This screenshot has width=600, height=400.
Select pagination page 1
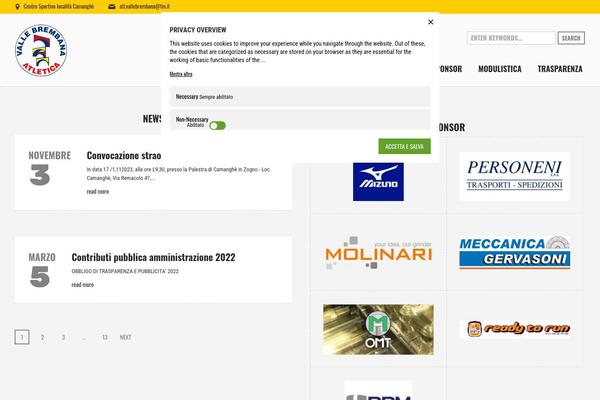click(22, 337)
